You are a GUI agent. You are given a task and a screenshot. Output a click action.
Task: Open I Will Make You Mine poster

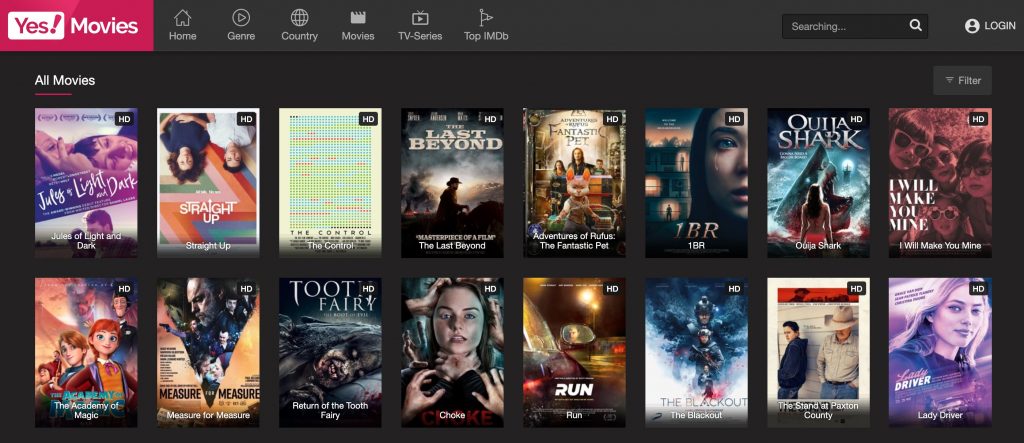pos(940,183)
